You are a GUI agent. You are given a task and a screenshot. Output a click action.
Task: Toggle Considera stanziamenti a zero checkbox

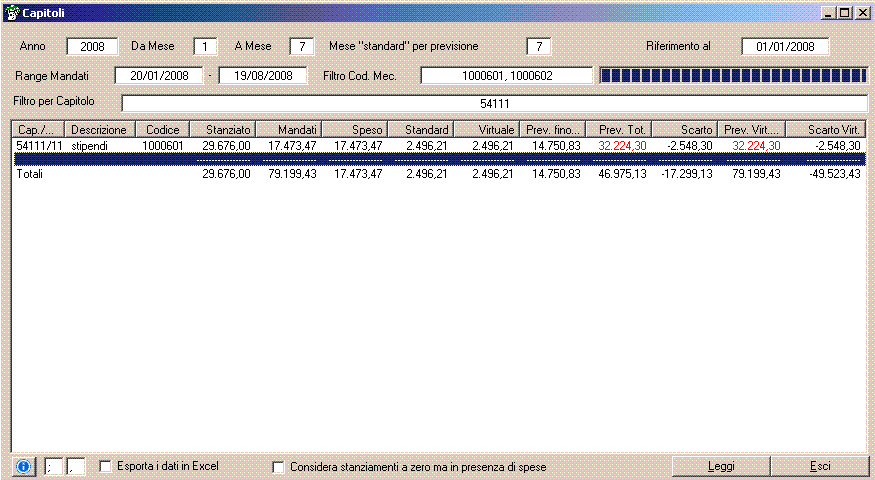tap(278, 467)
